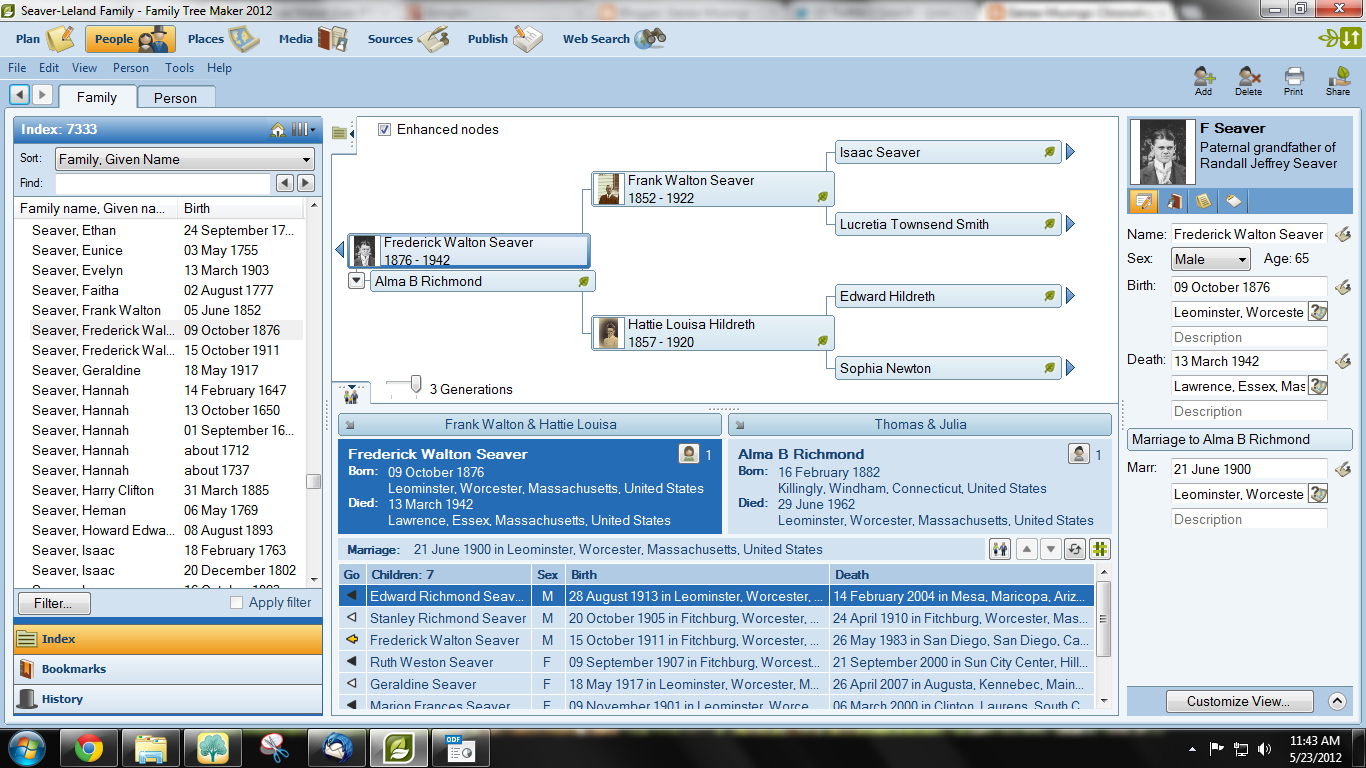Open the Publish workspace

click(504, 39)
